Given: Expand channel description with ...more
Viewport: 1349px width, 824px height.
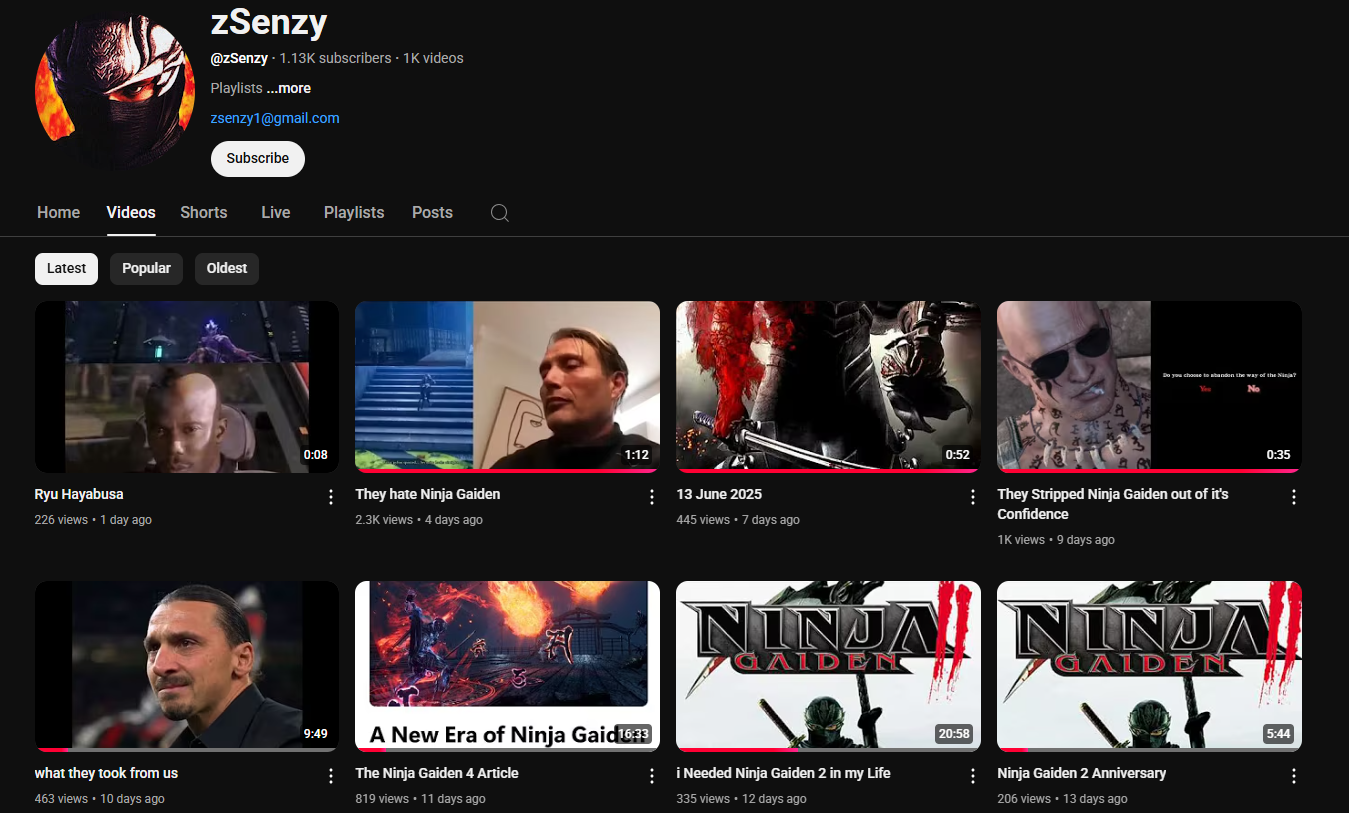Looking at the screenshot, I should [289, 88].
